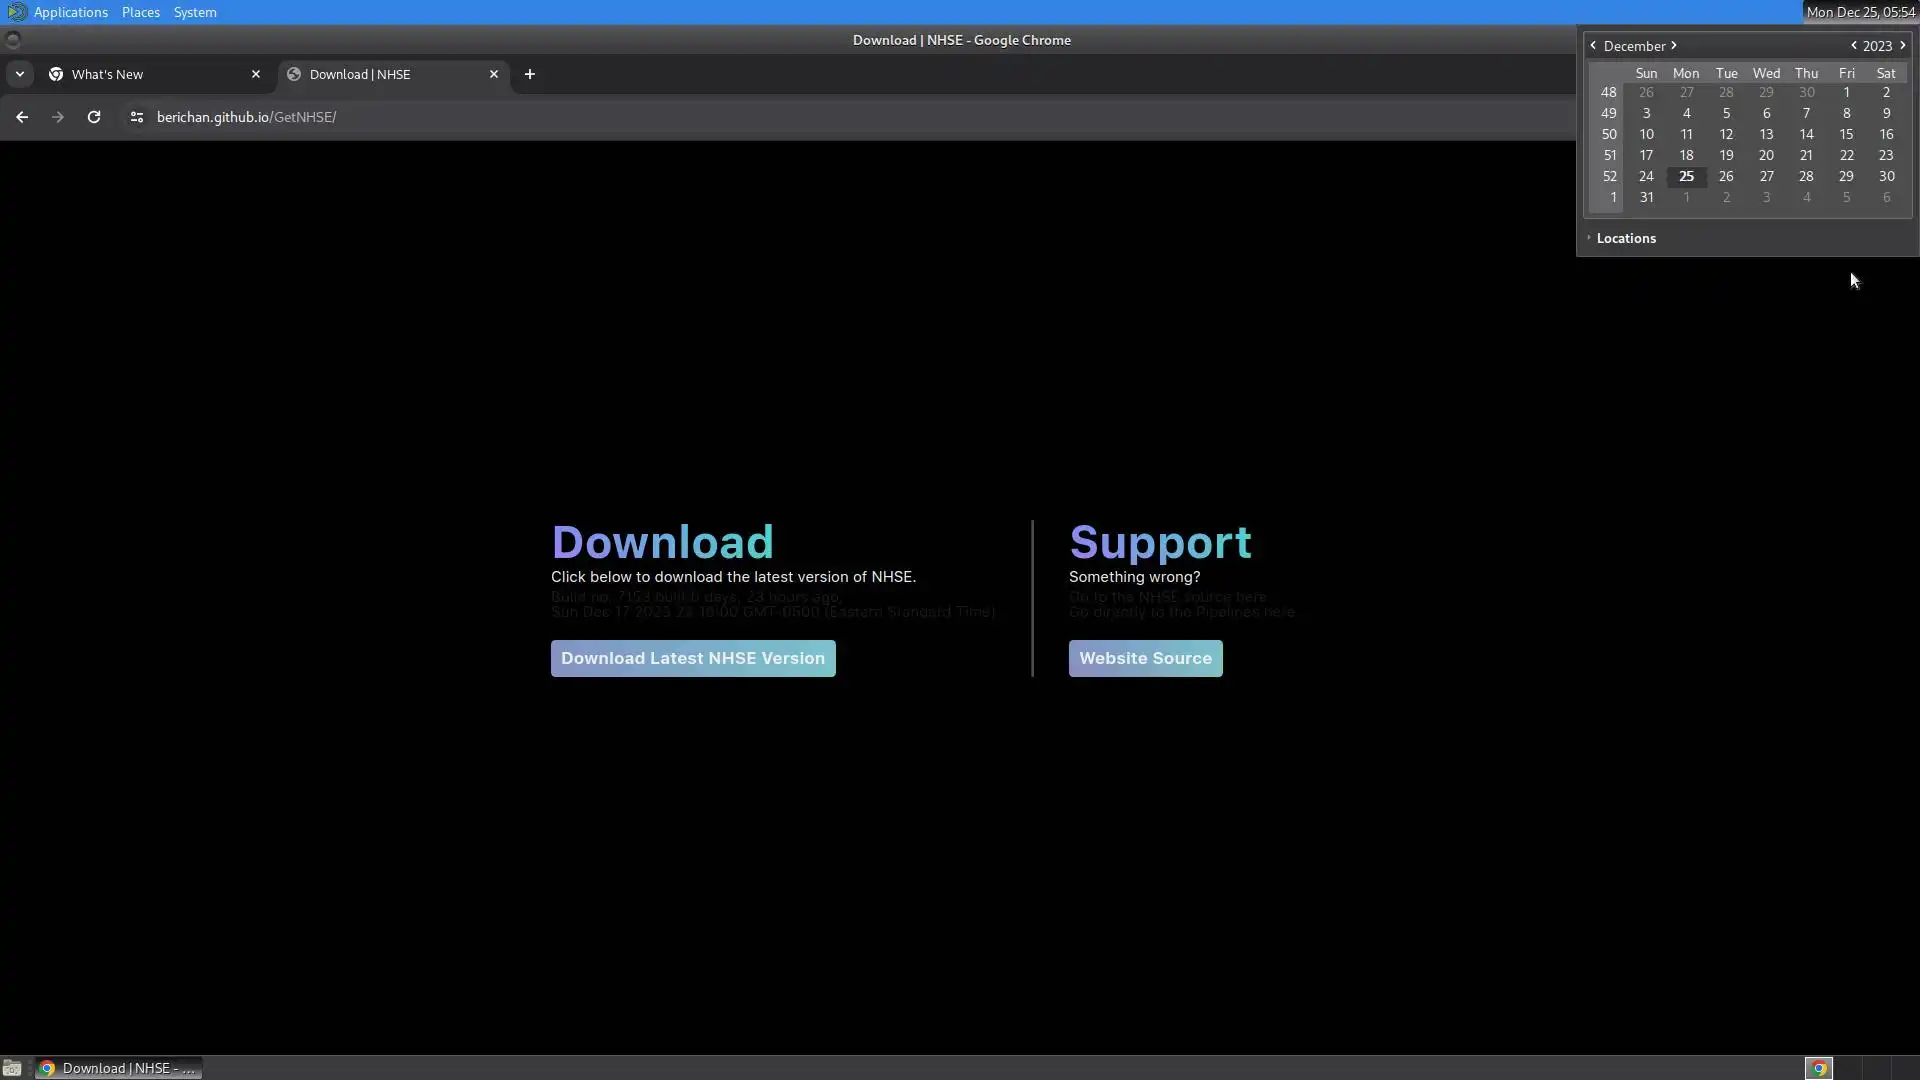Image resolution: width=1920 pixels, height=1080 pixels.
Task: Click the browser back arrow
Action: click(22, 117)
